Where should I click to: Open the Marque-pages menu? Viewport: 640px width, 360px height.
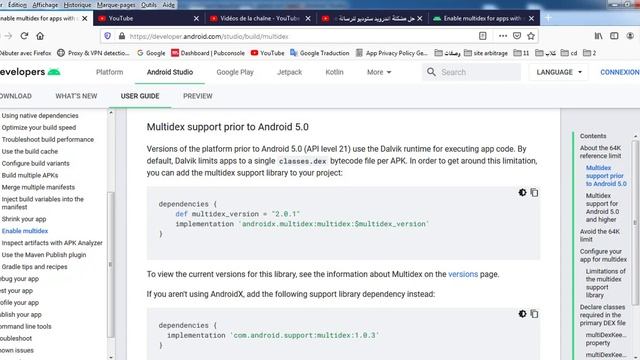coord(116,5)
